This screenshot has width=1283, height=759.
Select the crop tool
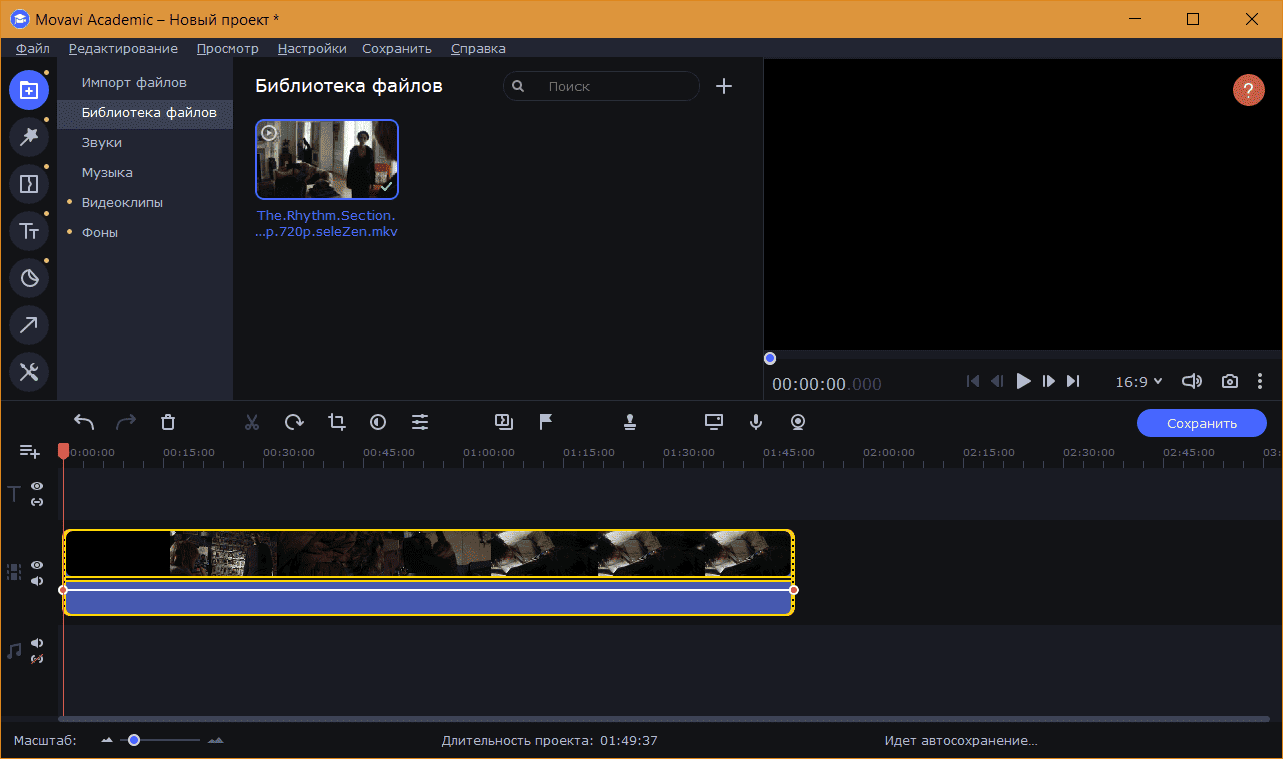[x=336, y=422]
